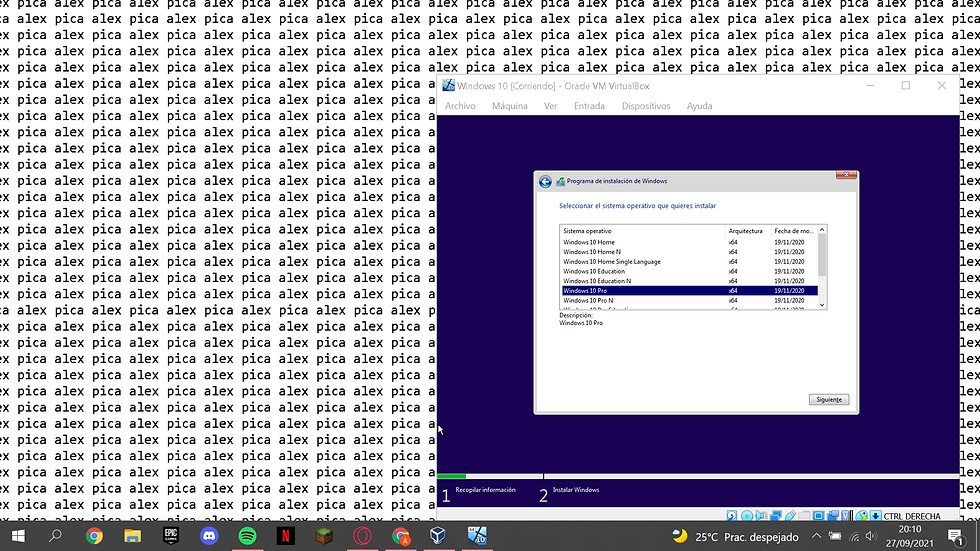Open VirtualBox Manager from the taskbar

coord(438,536)
